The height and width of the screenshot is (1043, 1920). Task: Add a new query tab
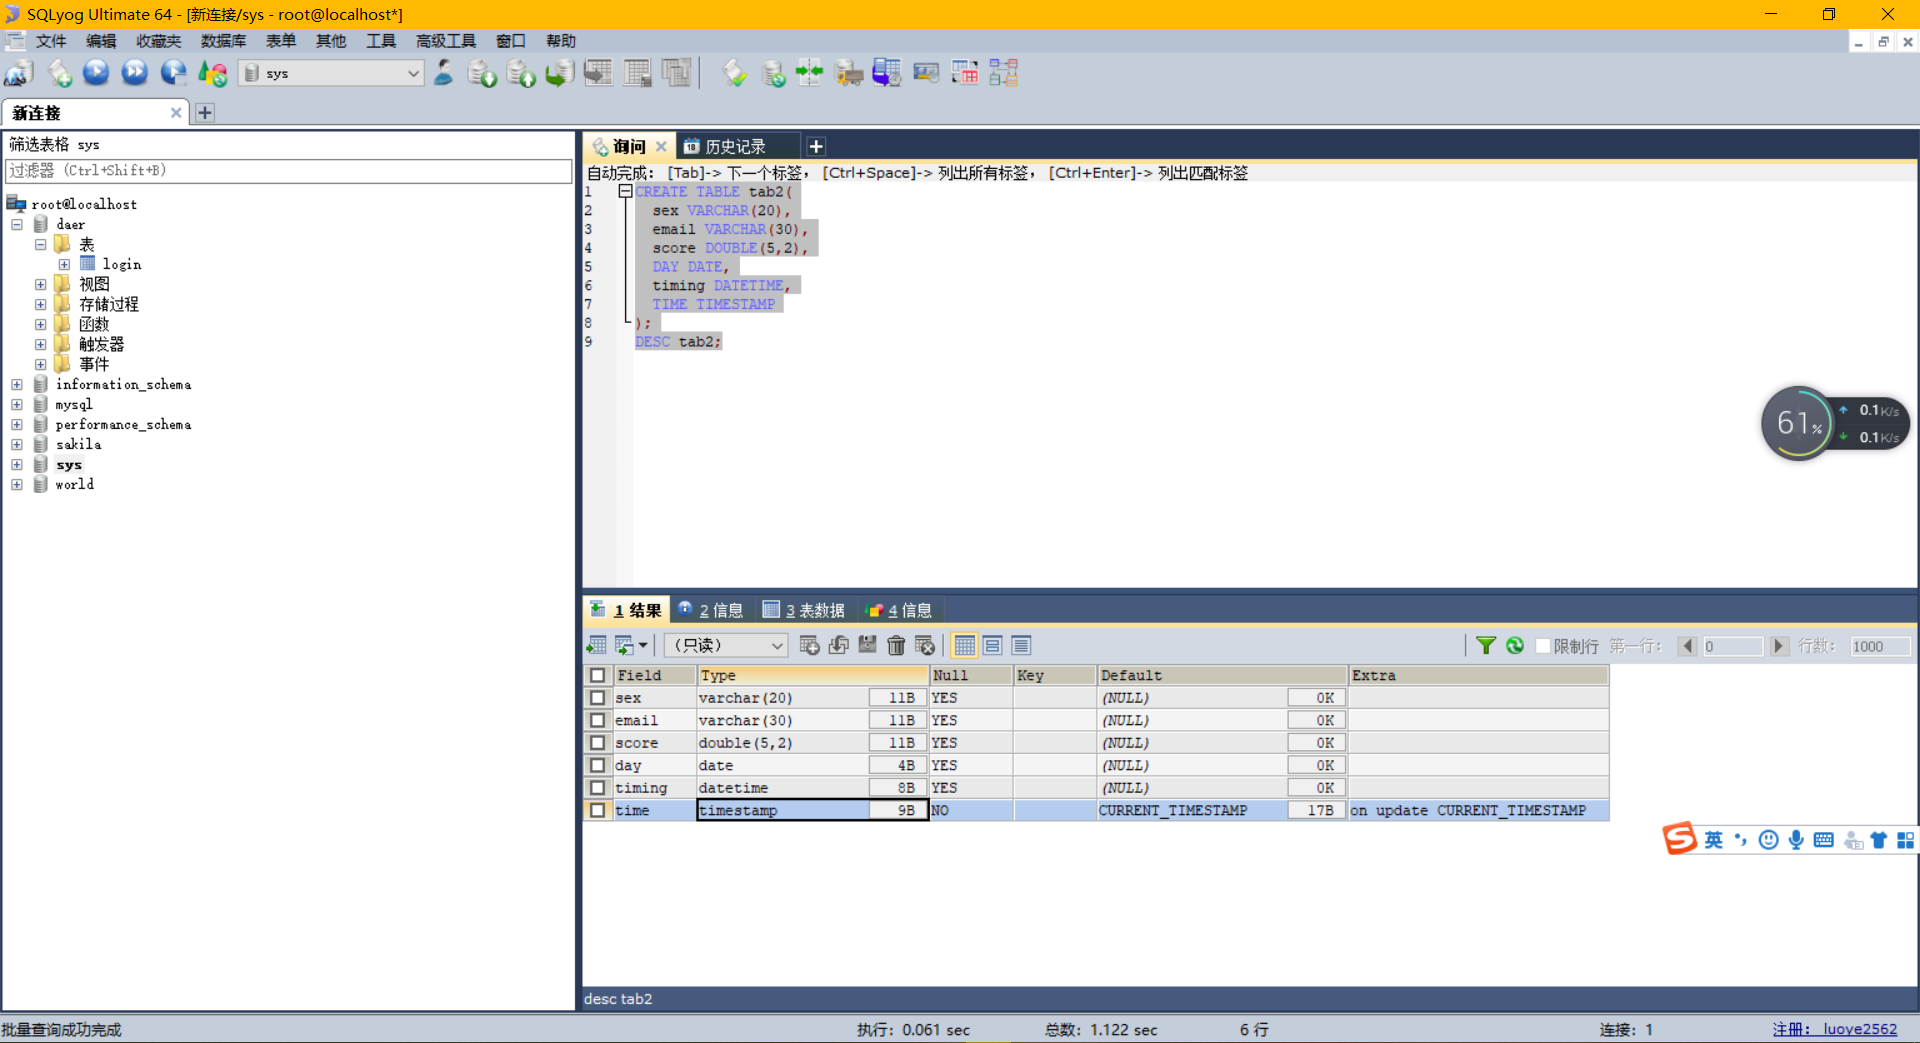[x=816, y=147]
